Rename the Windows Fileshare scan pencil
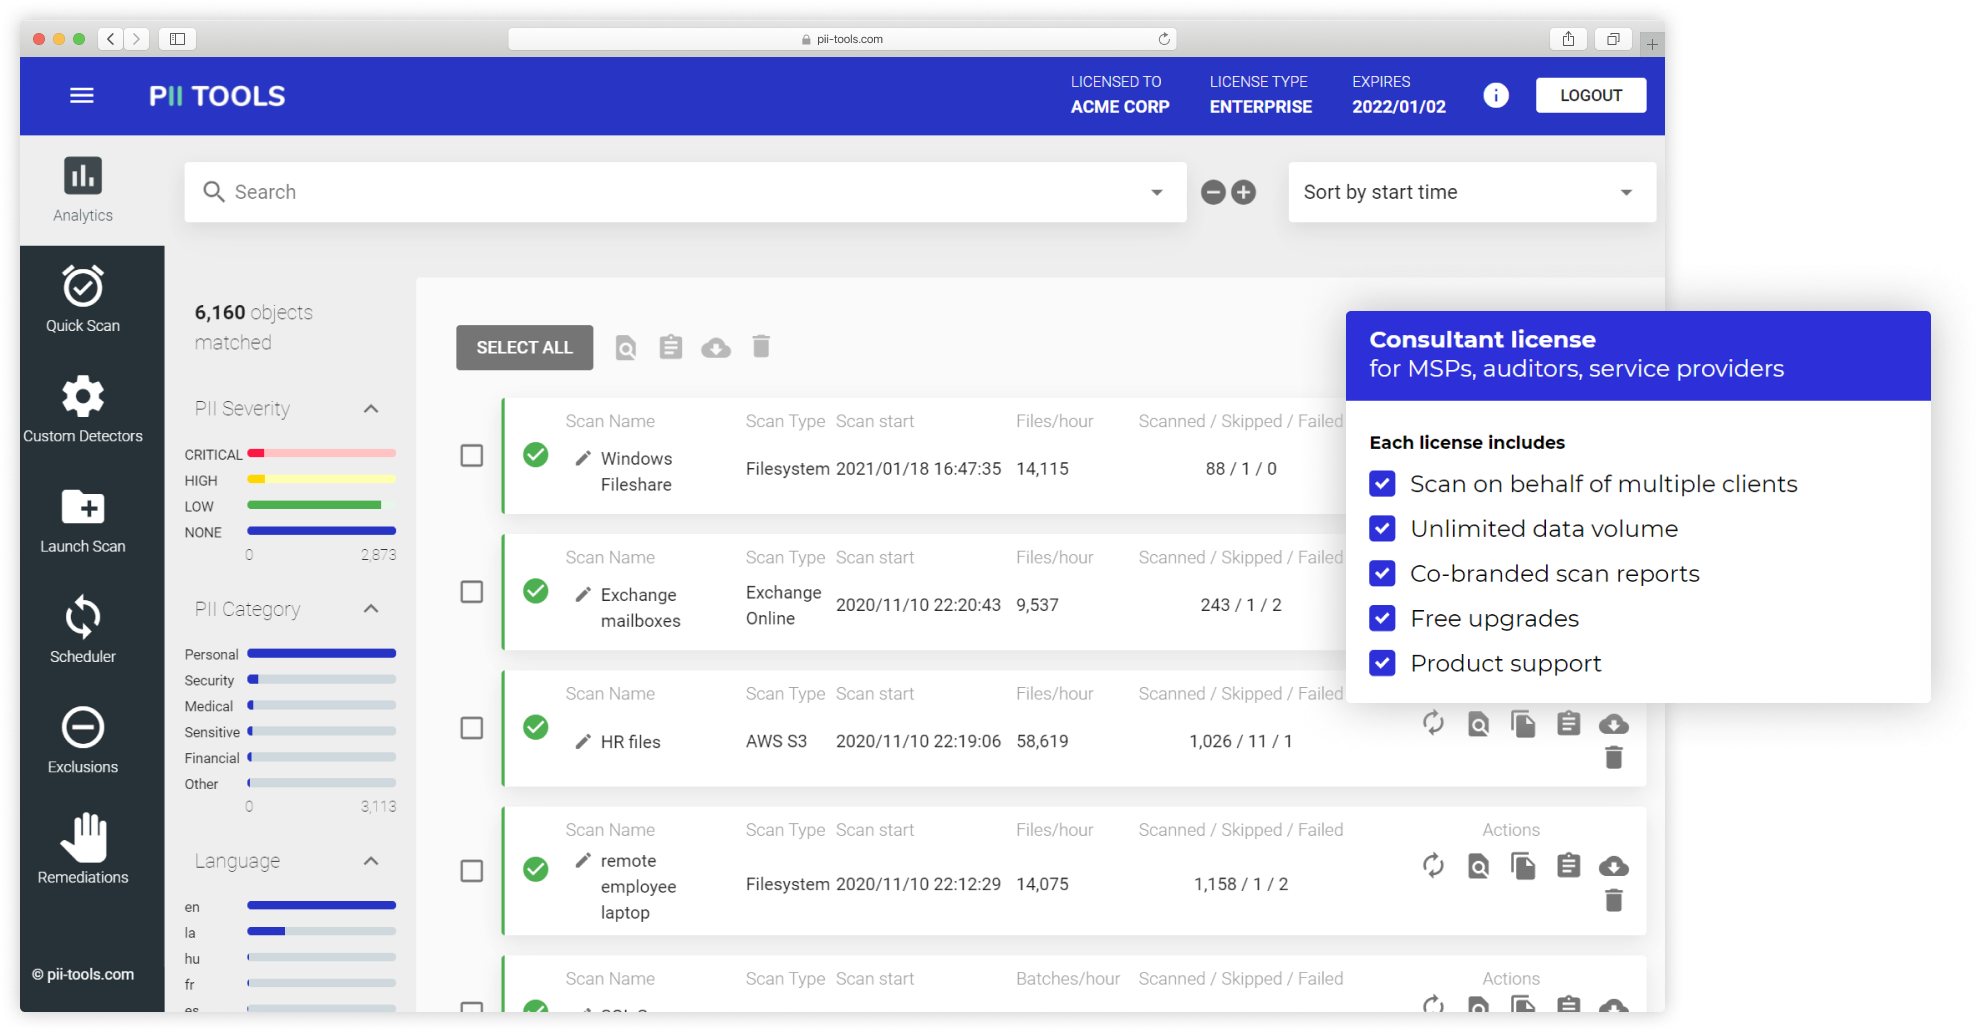This screenshot has height=1032, width=1981. coord(583,458)
